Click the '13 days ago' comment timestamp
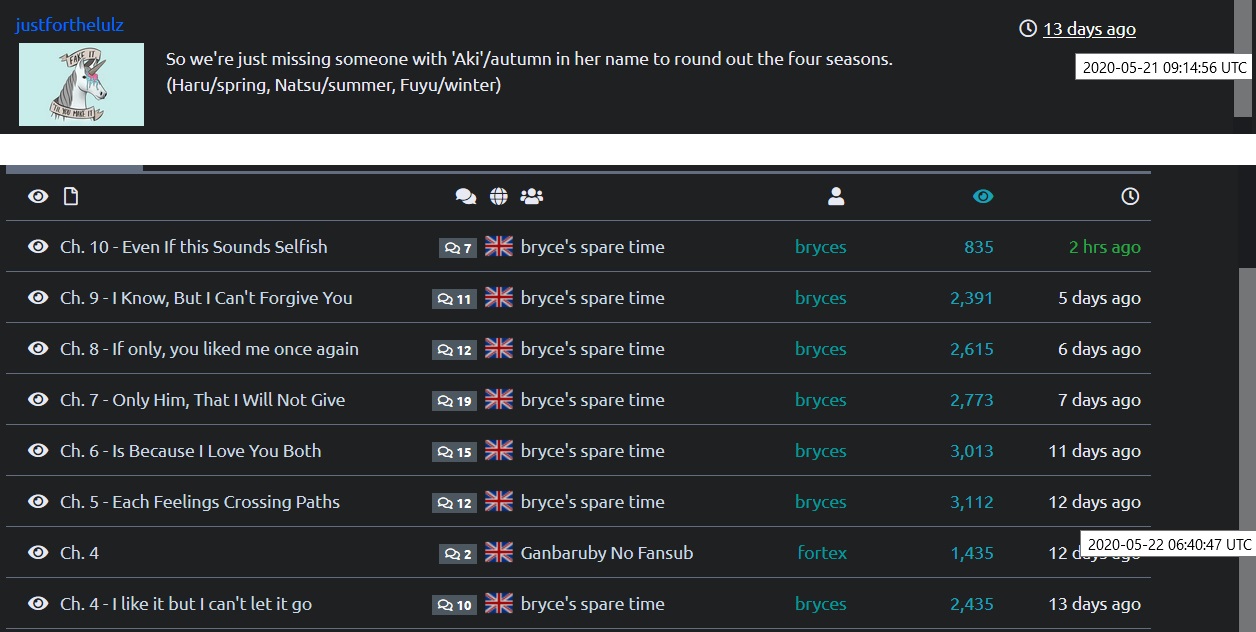 click(1089, 29)
